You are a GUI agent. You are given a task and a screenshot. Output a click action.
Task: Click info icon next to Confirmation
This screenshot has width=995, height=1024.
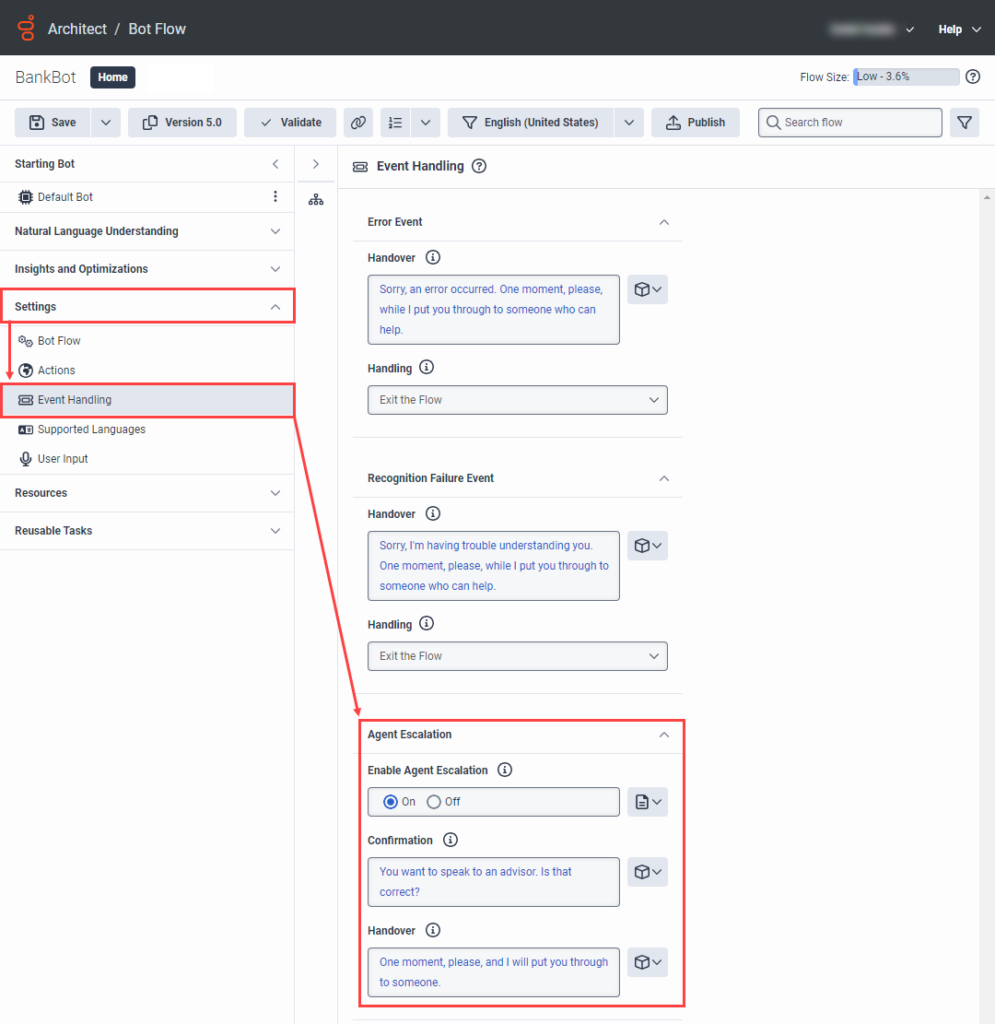coord(450,840)
